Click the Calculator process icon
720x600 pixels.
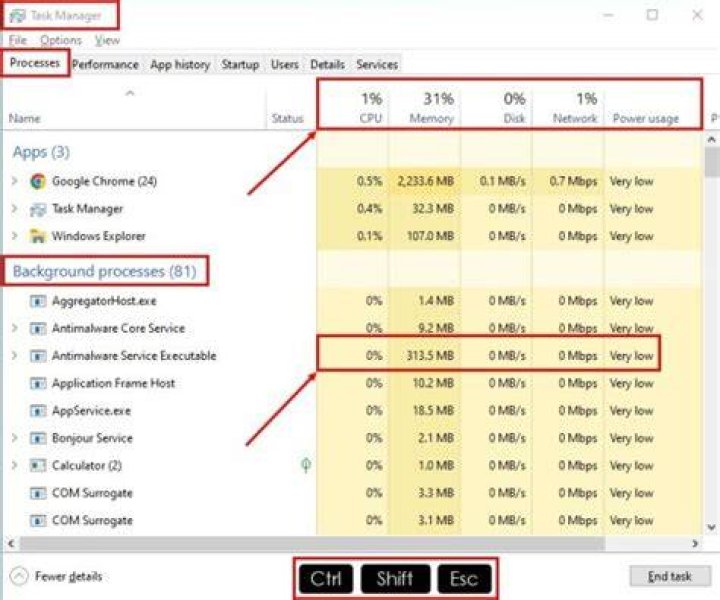click(38, 465)
